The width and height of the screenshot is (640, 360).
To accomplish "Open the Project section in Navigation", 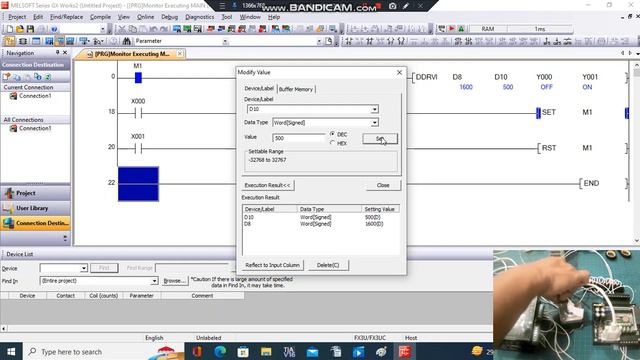I will pos(35,193).
